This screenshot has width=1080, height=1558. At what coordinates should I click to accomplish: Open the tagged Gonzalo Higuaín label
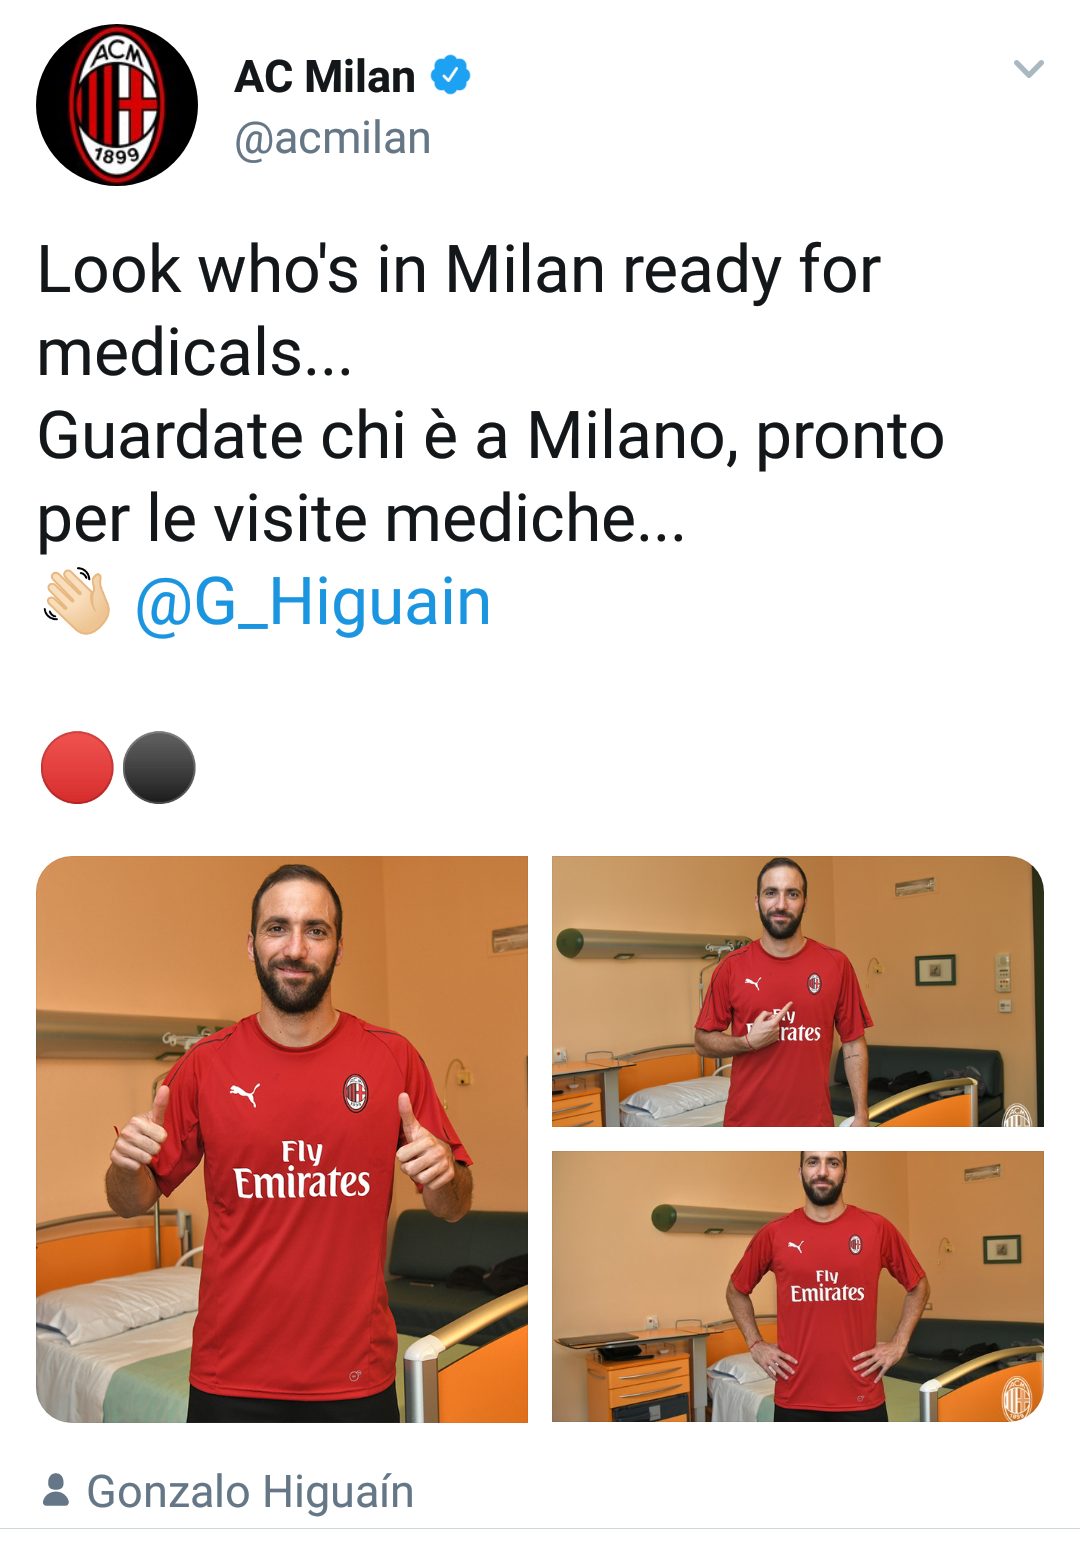point(250,1491)
